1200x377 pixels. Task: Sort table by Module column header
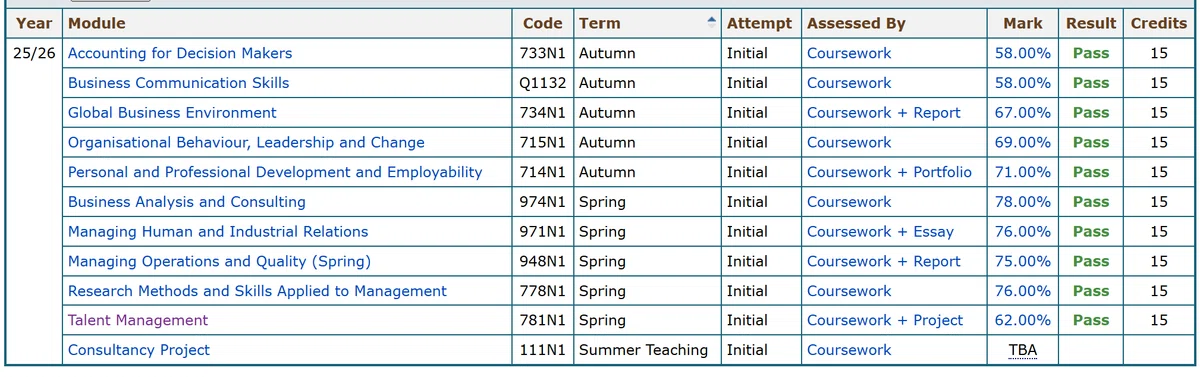click(x=97, y=23)
